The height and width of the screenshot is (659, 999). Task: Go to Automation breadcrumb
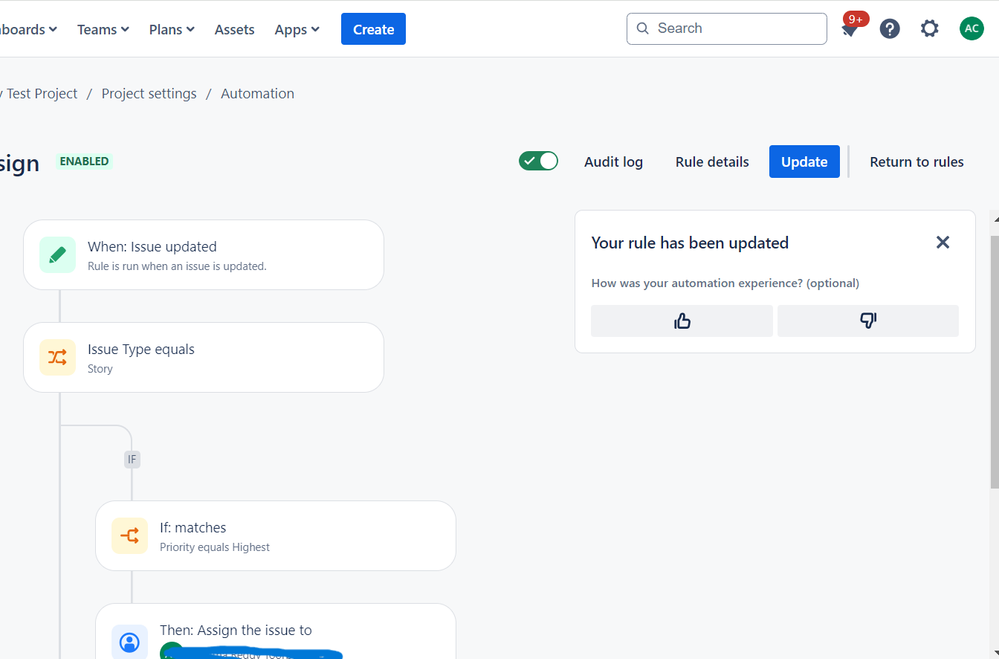(257, 94)
